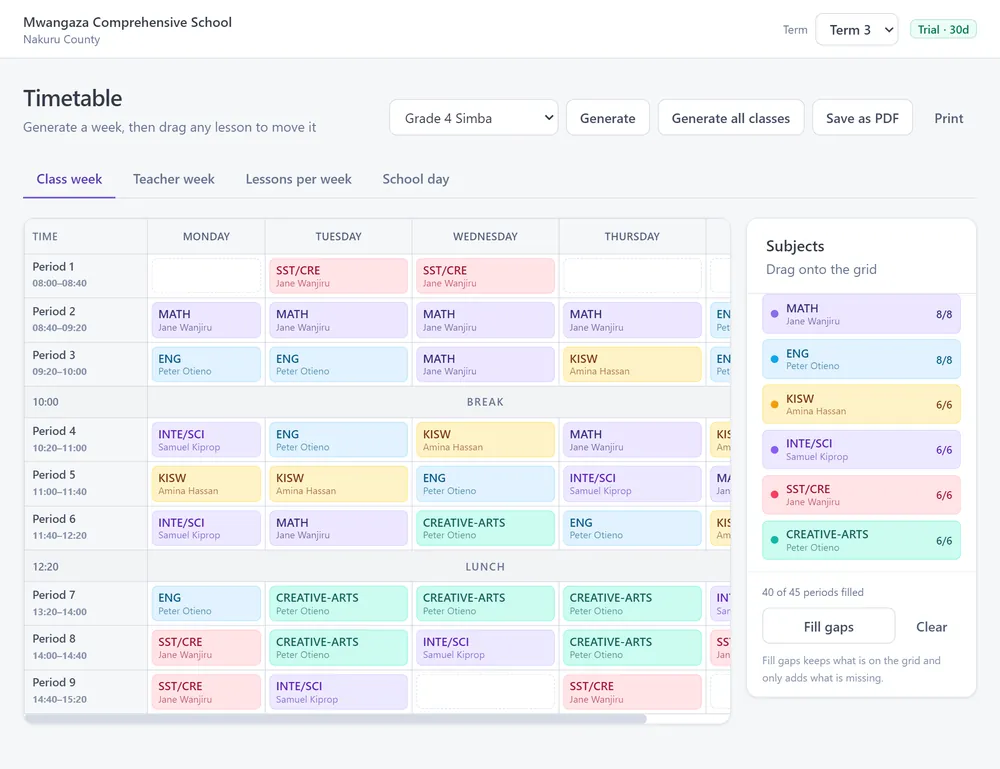Viewport: 1000px width, 769px height.
Task: Select Monday Period 9 SST/CRE lesson
Action: [x=206, y=691]
